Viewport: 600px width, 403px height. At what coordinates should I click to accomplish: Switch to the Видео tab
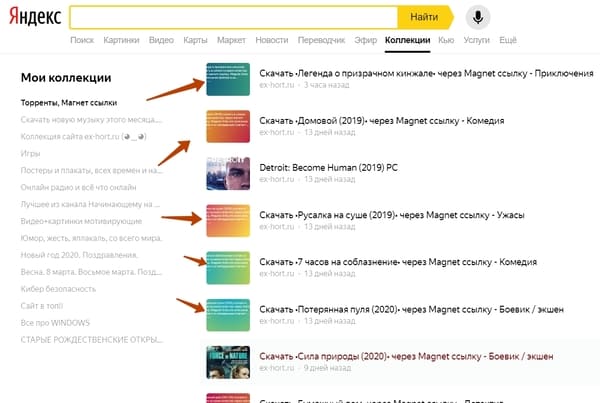161,40
